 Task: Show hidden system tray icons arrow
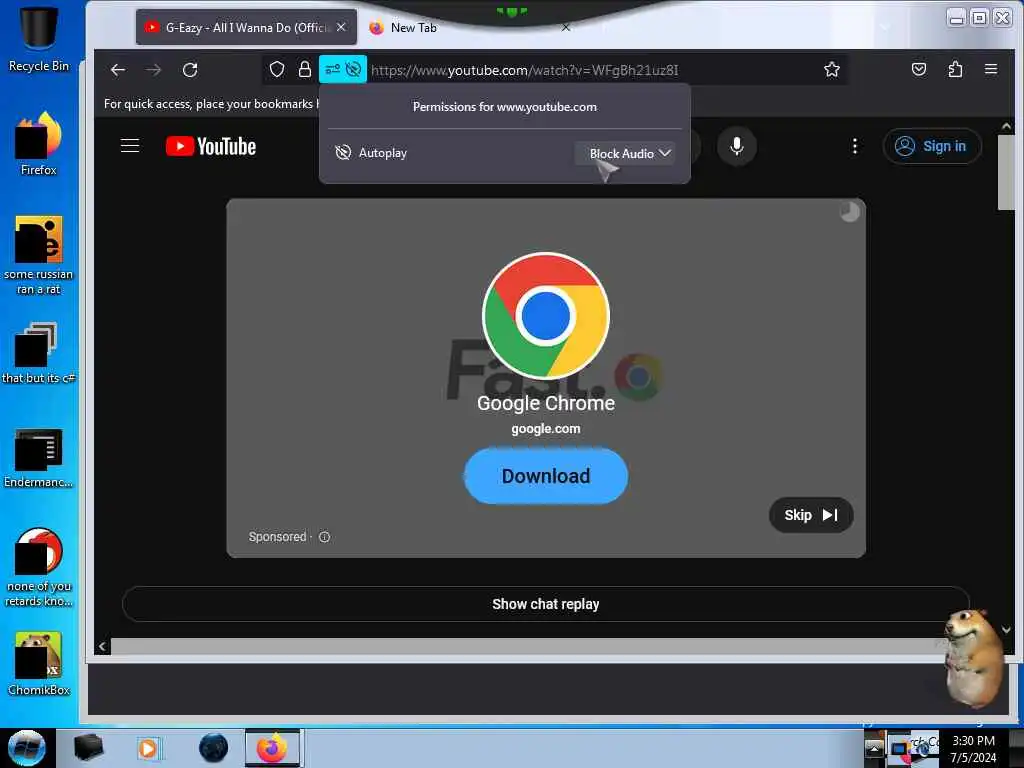point(874,748)
